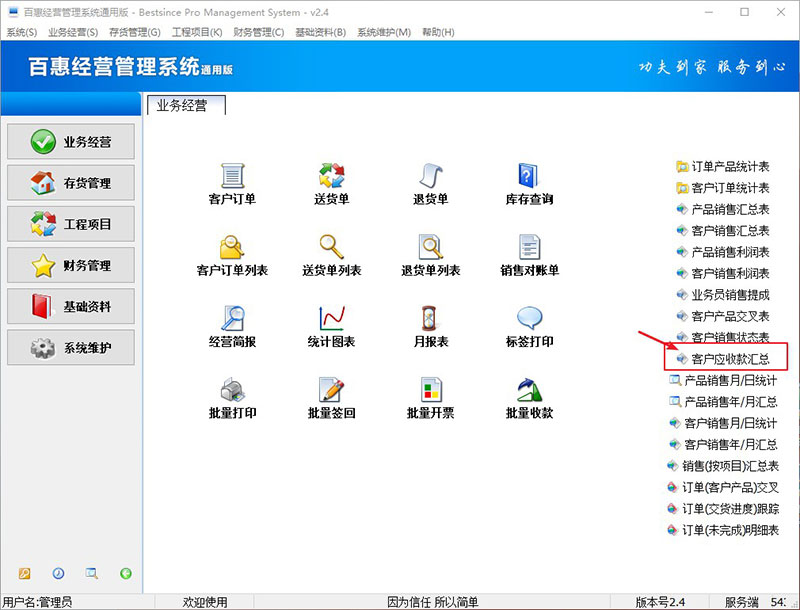The height and width of the screenshot is (610, 800).
Task: Click the 用户名:管理员 status bar entry
Action: point(37,602)
